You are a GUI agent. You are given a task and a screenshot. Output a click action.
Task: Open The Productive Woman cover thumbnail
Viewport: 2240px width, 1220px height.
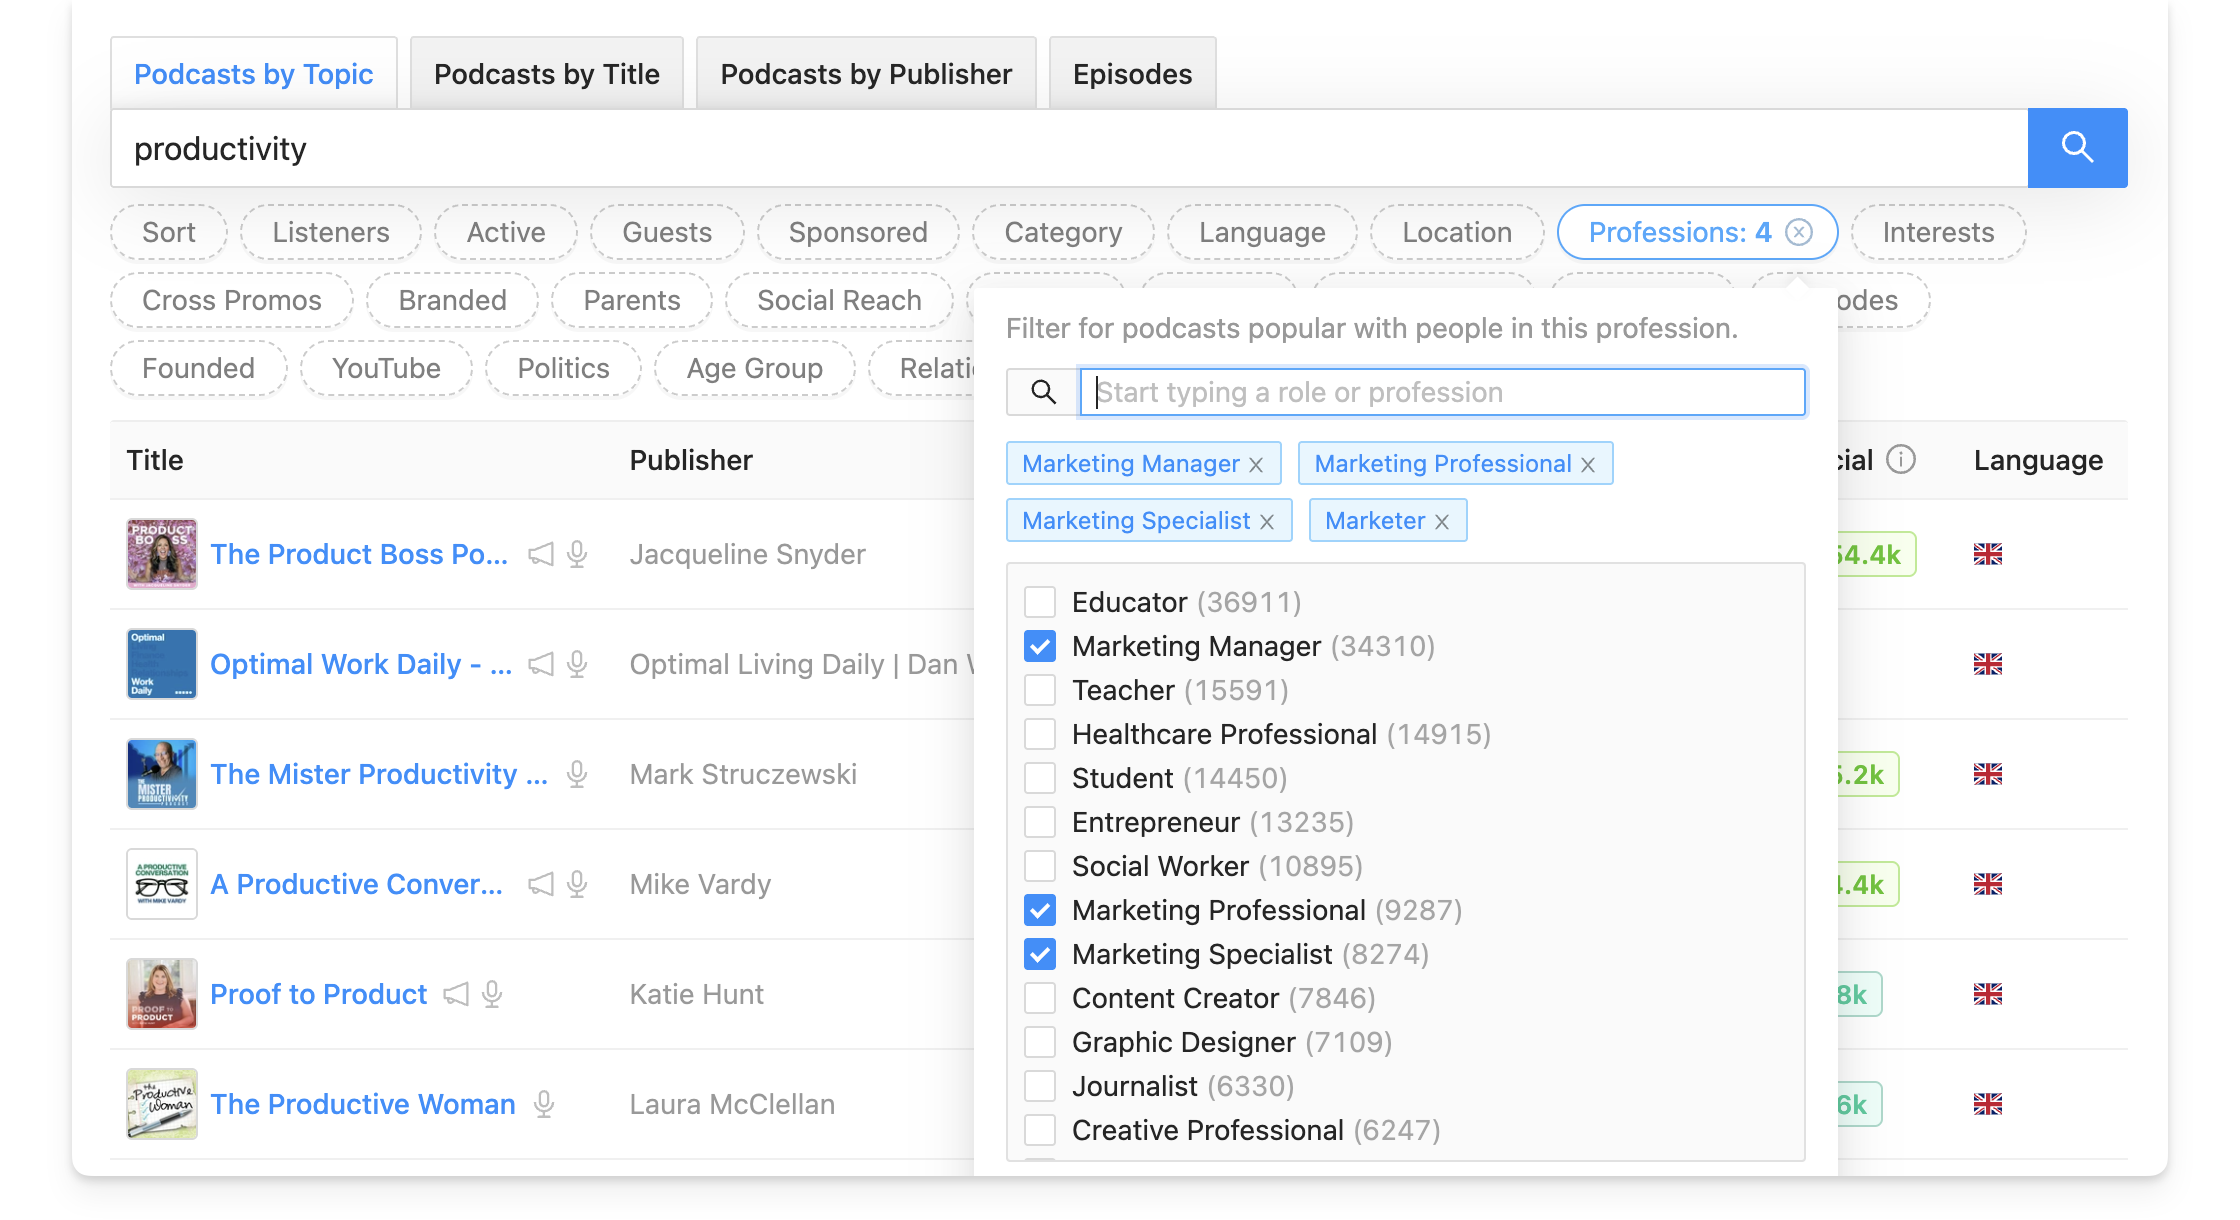point(162,1104)
